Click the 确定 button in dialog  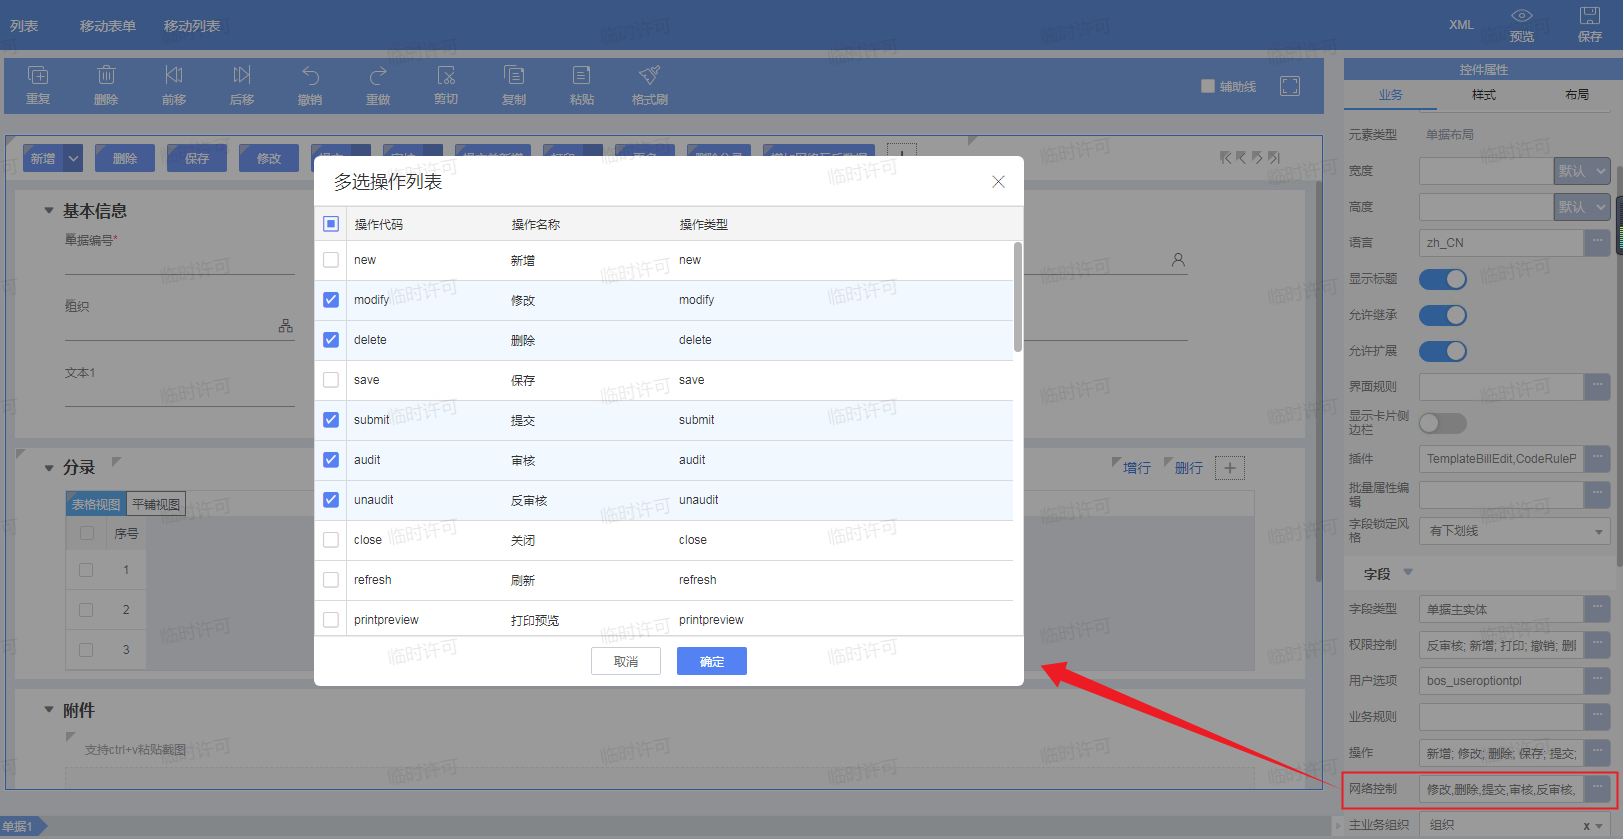[x=711, y=661]
